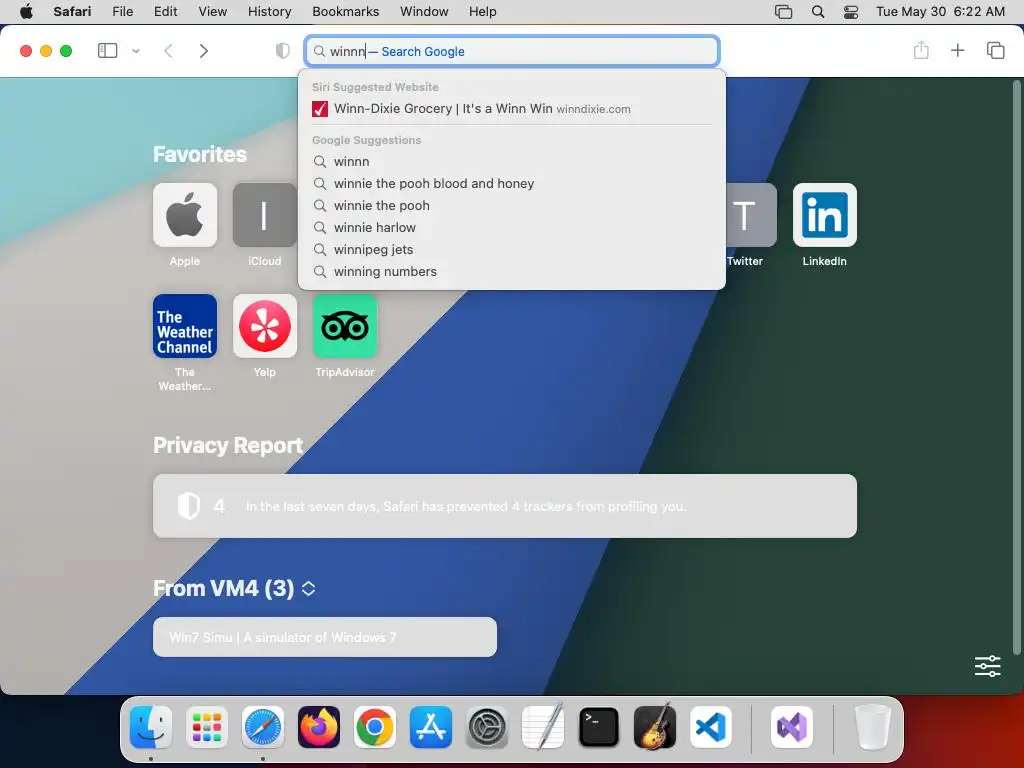1024x768 pixels.
Task: Expand the From VM4 device selector
Action: tap(308, 588)
